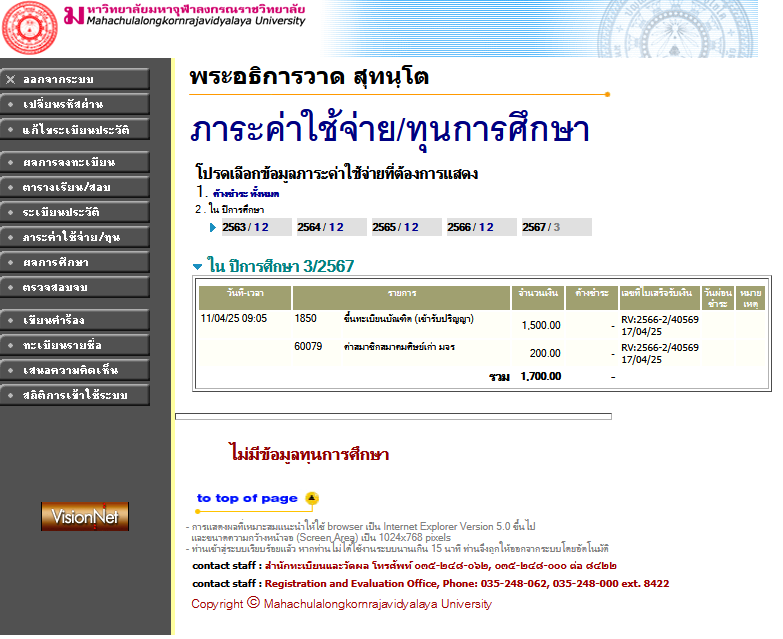Viewport: 783px width, 639px height.
Task: Click the VisionNet logo button
Action: coord(85,516)
